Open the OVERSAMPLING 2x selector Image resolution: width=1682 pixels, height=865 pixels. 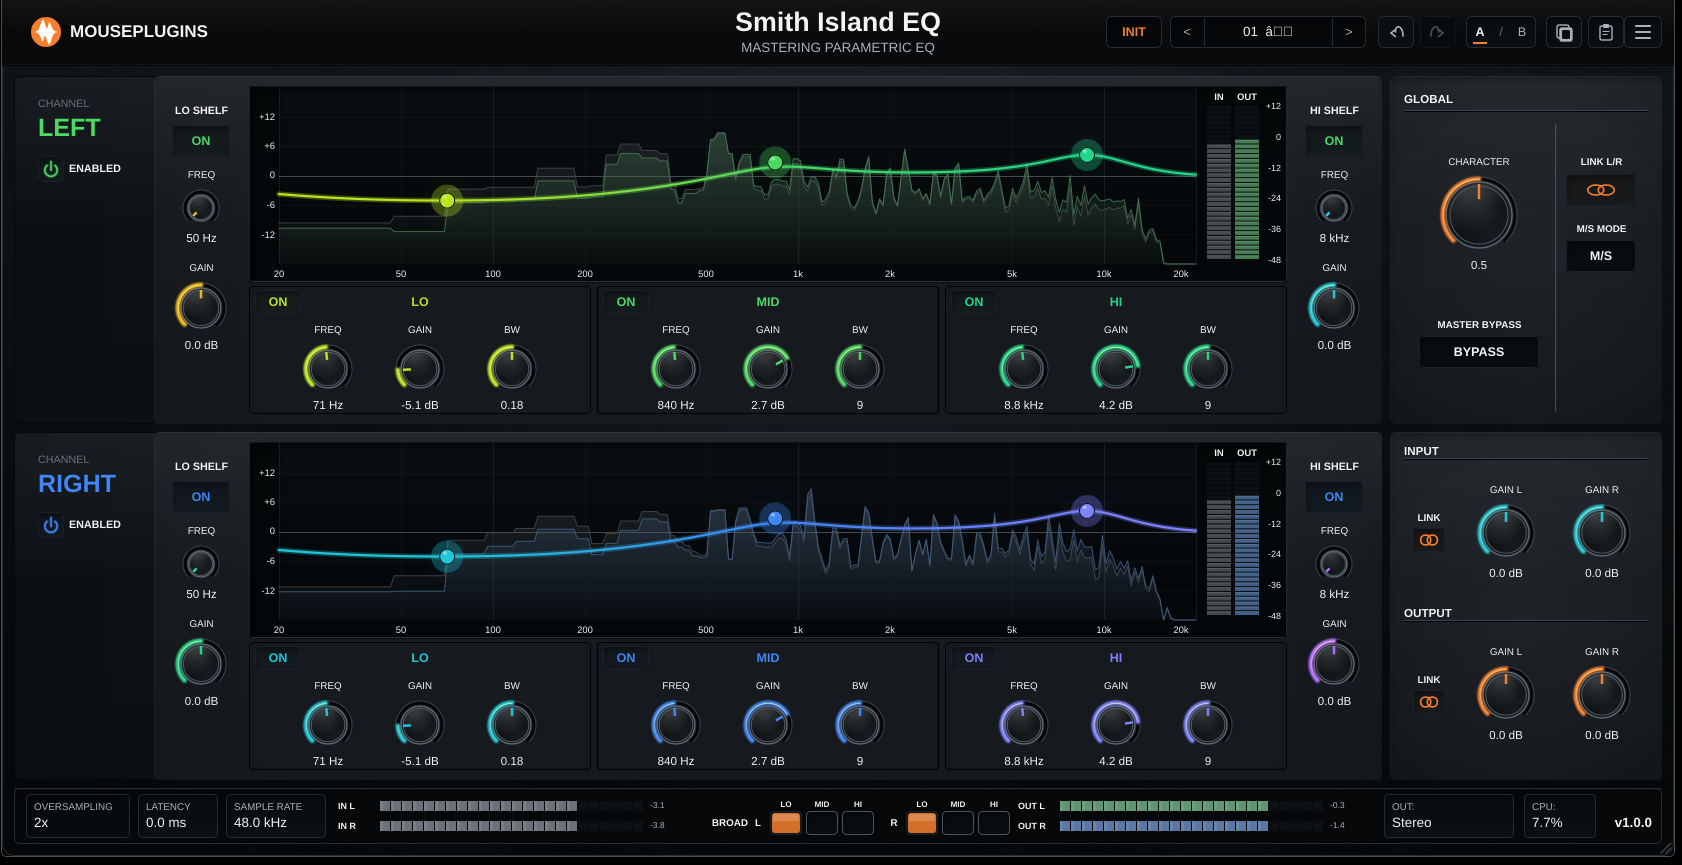pyautogui.click(x=78, y=815)
